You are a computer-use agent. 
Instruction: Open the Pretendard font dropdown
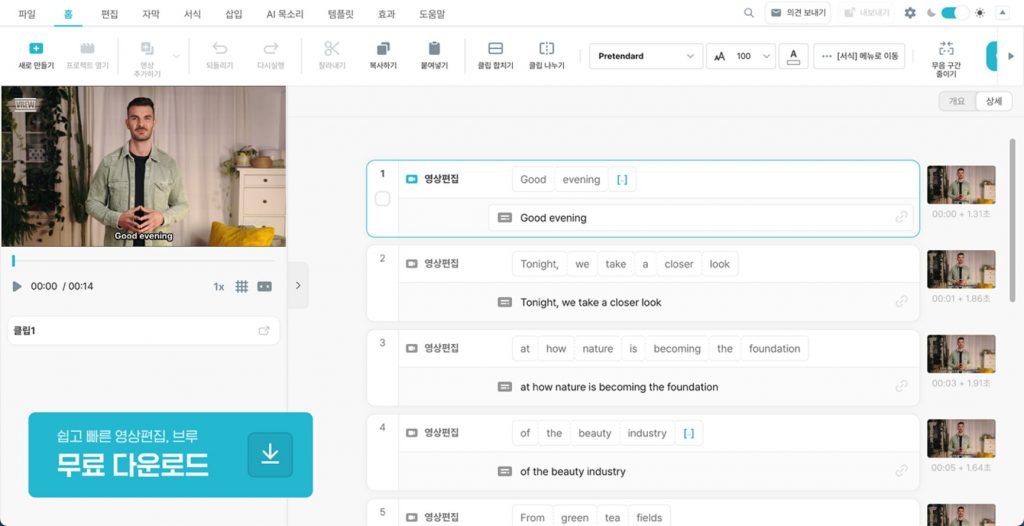pos(646,56)
